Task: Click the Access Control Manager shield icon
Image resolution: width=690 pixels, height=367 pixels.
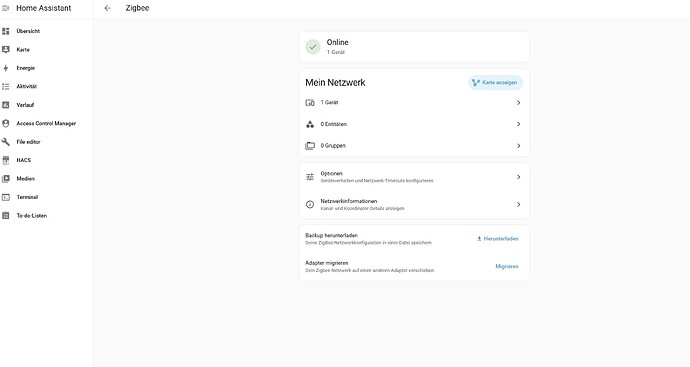Action: [x=6, y=123]
